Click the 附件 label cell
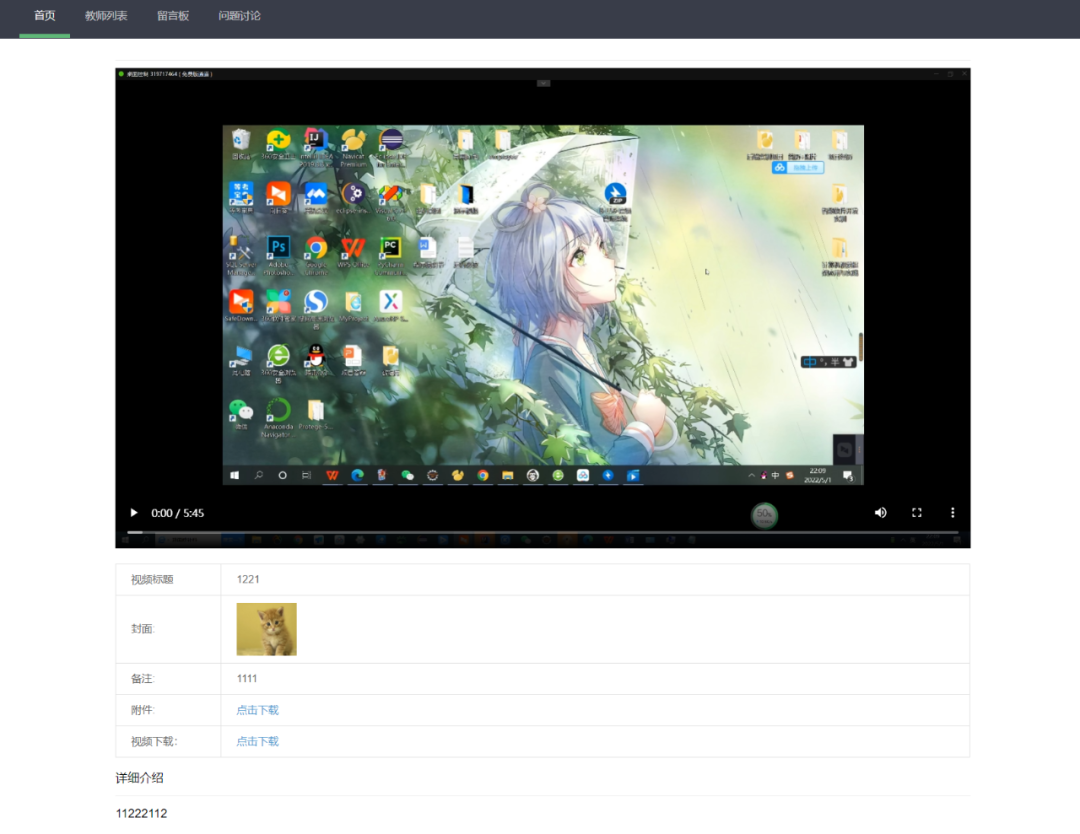Screen dimensions: 1080x834 click(x=168, y=710)
